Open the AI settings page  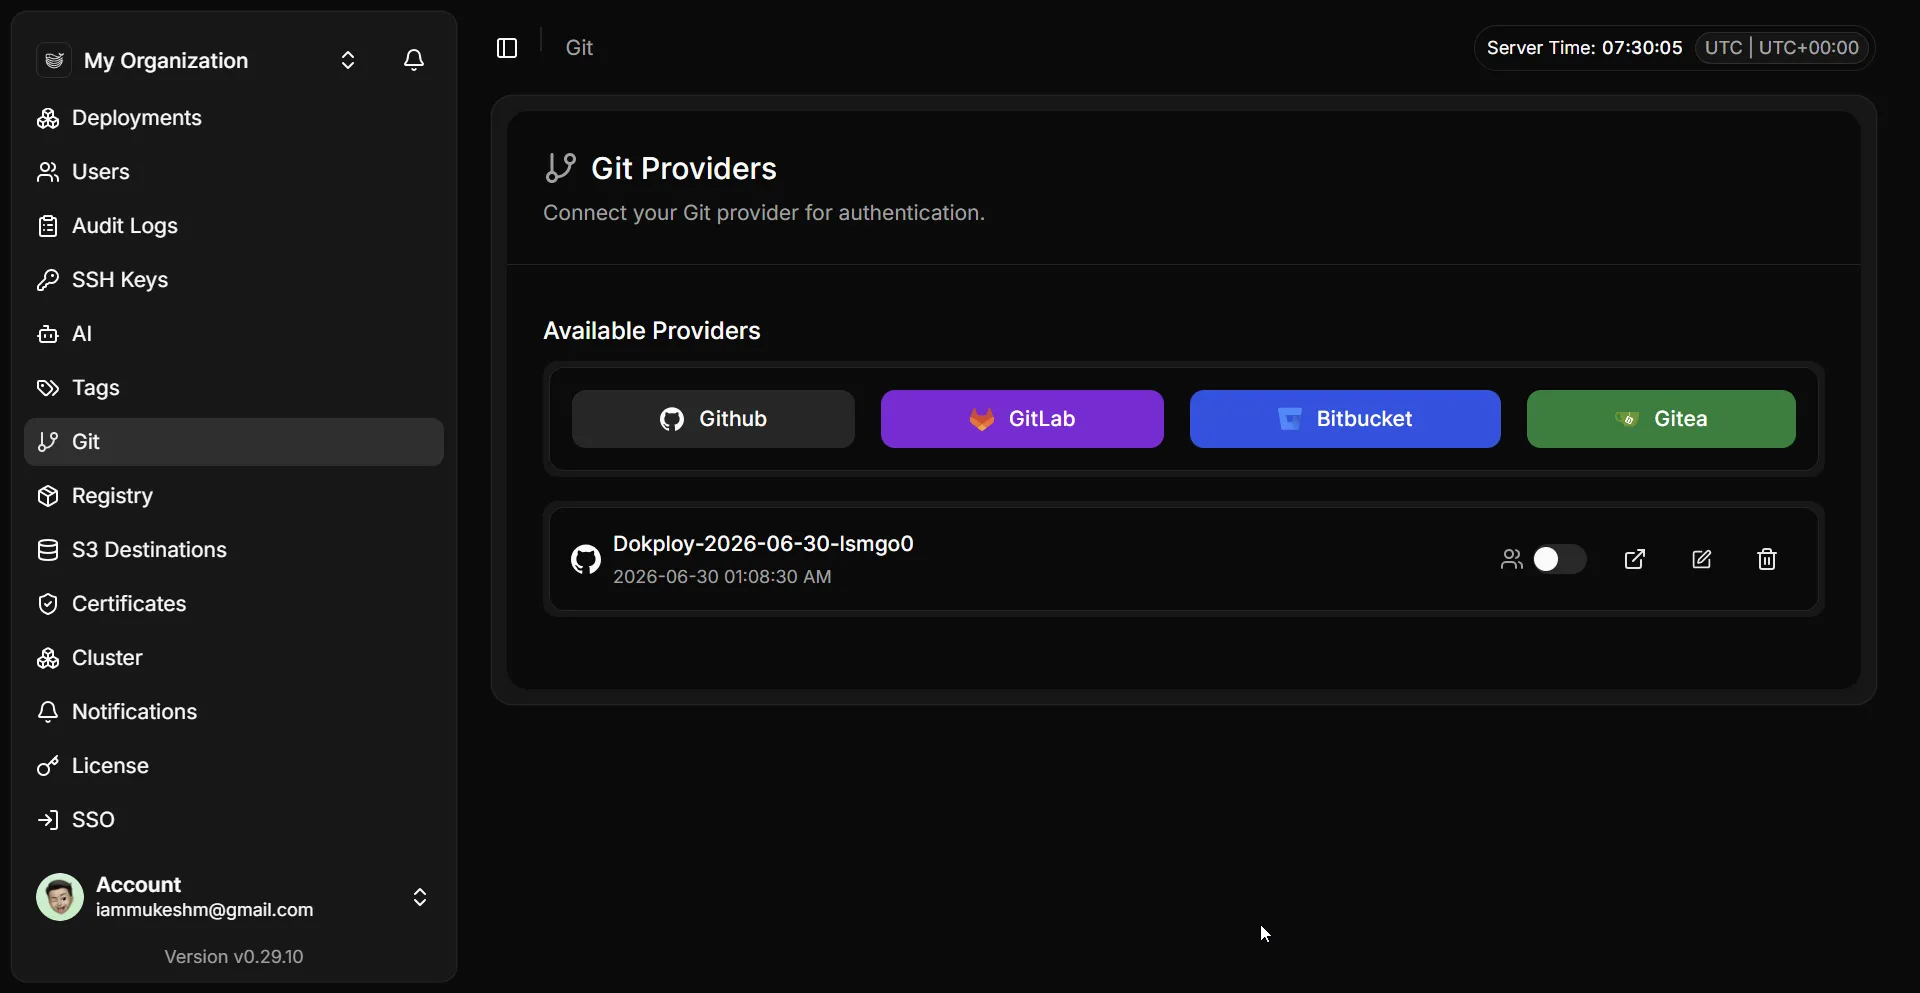pos(234,334)
